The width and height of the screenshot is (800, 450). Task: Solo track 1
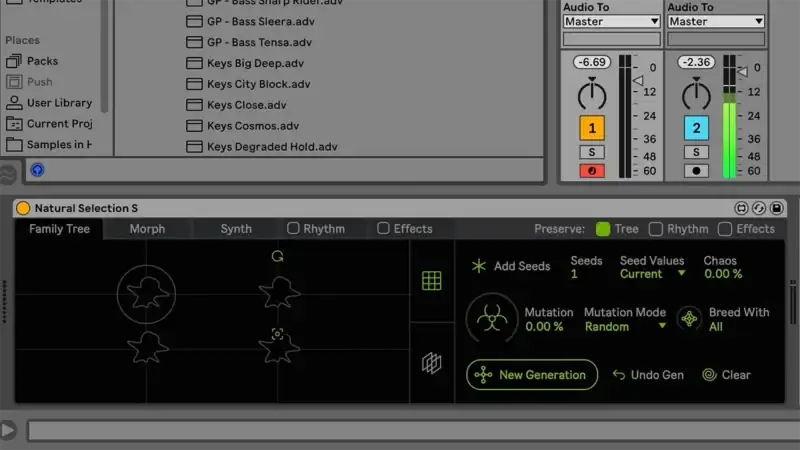coord(592,152)
